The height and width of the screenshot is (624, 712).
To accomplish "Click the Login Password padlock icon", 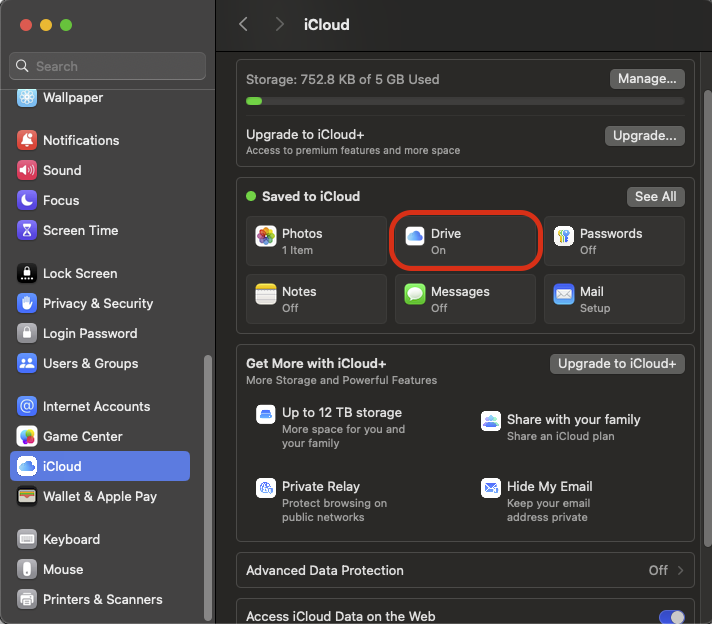I will (27, 333).
